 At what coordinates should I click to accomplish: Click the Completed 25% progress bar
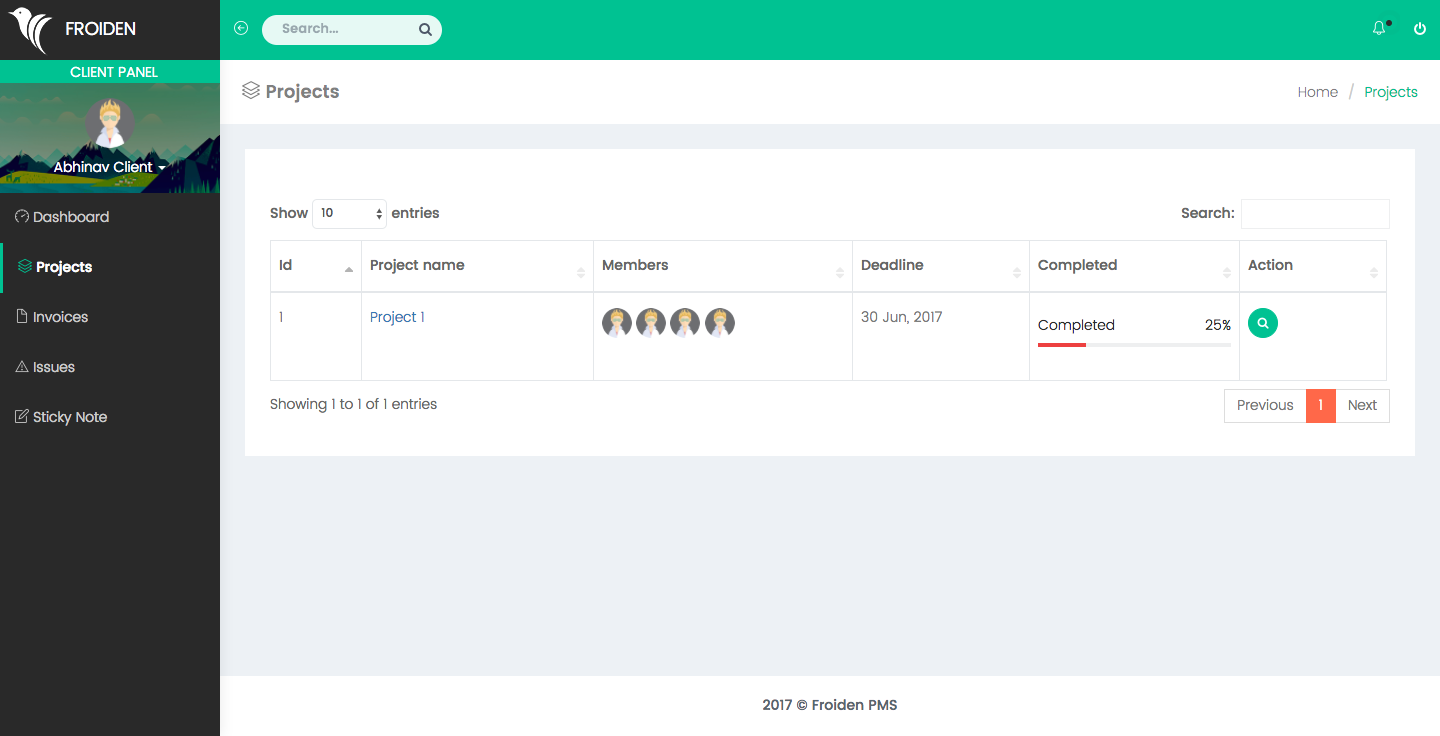pos(1134,344)
